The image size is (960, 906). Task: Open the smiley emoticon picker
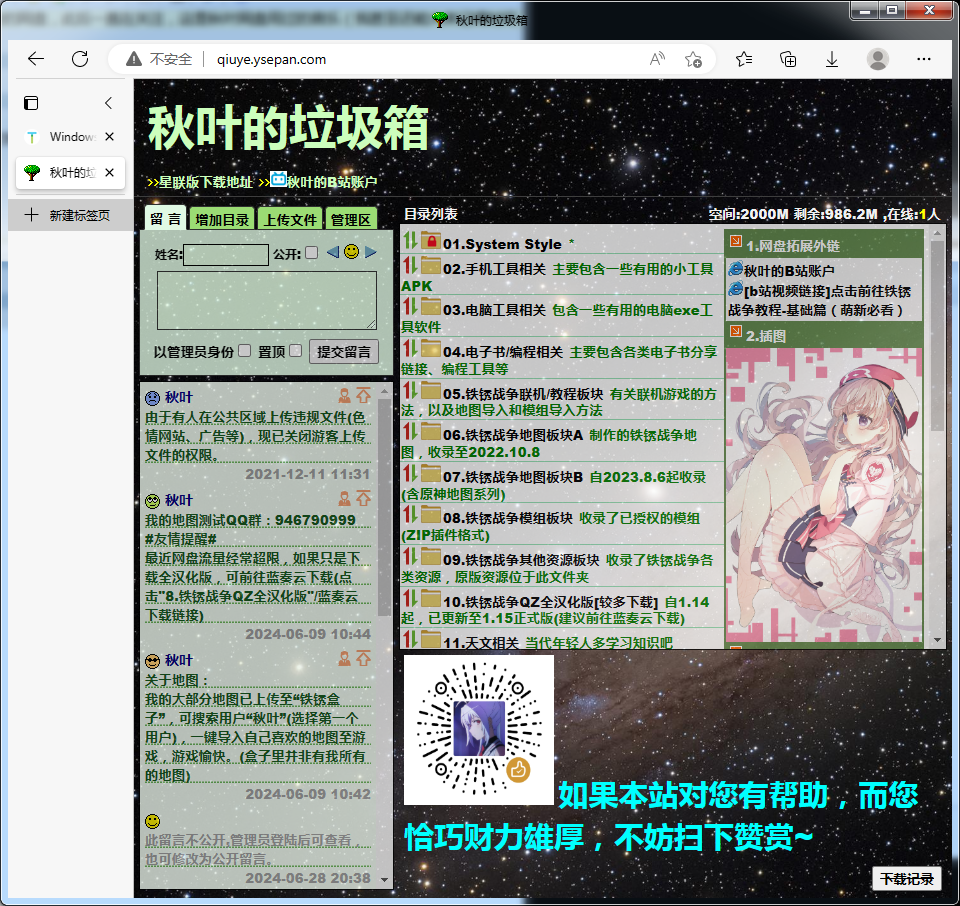(x=349, y=252)
